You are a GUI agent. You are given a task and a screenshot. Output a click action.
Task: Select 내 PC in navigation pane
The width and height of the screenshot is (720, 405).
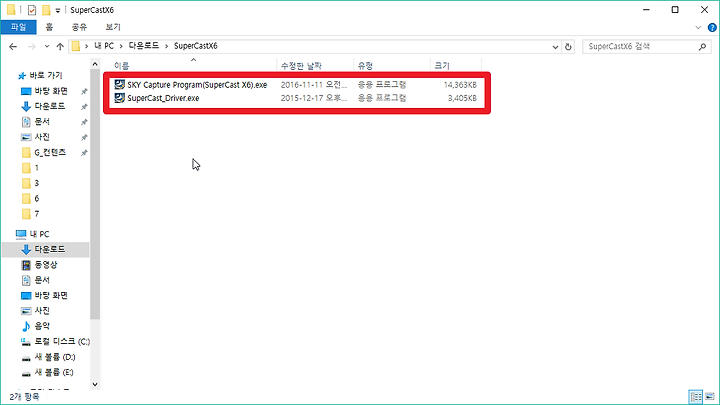39,234
